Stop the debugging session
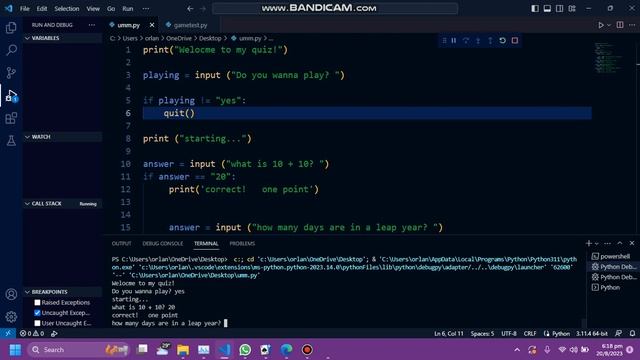 point(515,40)
